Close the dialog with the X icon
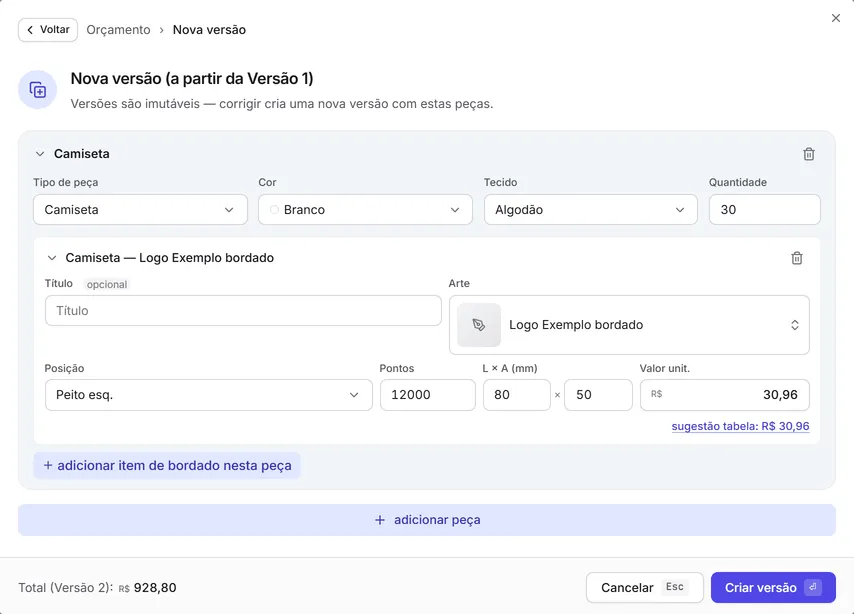This screenshot has width=854, height=614. [835, 18]
